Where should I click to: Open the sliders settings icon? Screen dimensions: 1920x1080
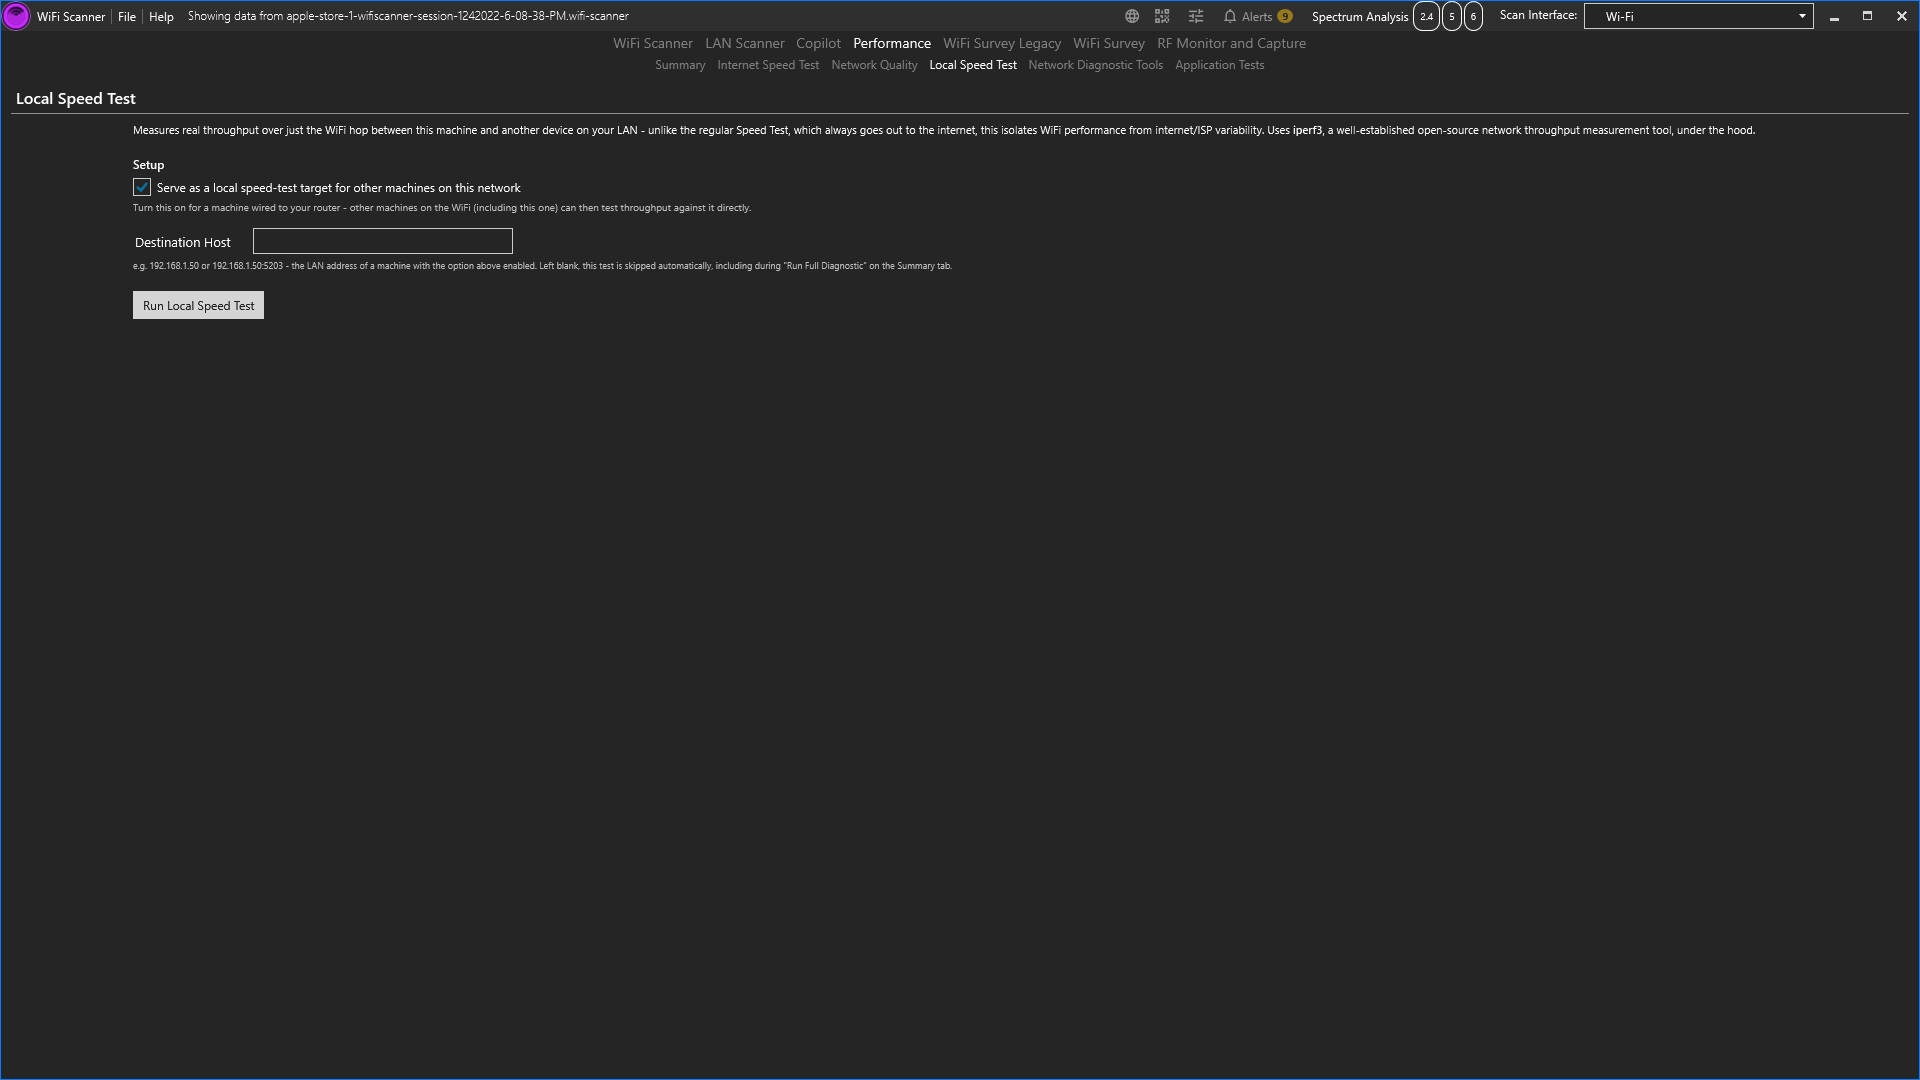pos(1196,16)
